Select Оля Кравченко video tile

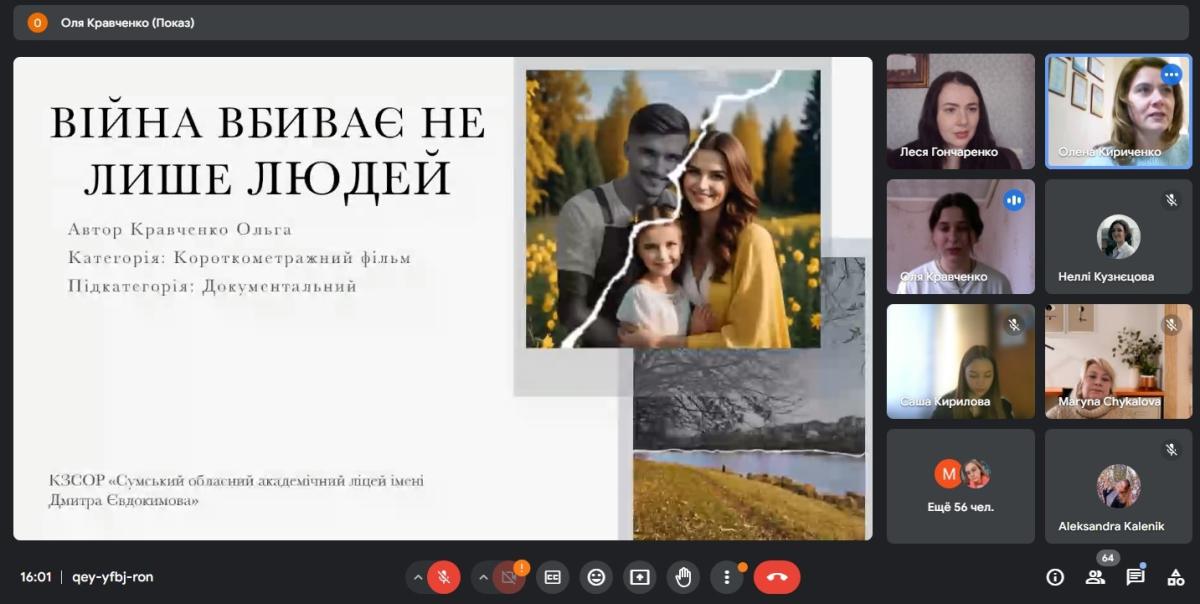pyautogui.click(x=960, y=236)
